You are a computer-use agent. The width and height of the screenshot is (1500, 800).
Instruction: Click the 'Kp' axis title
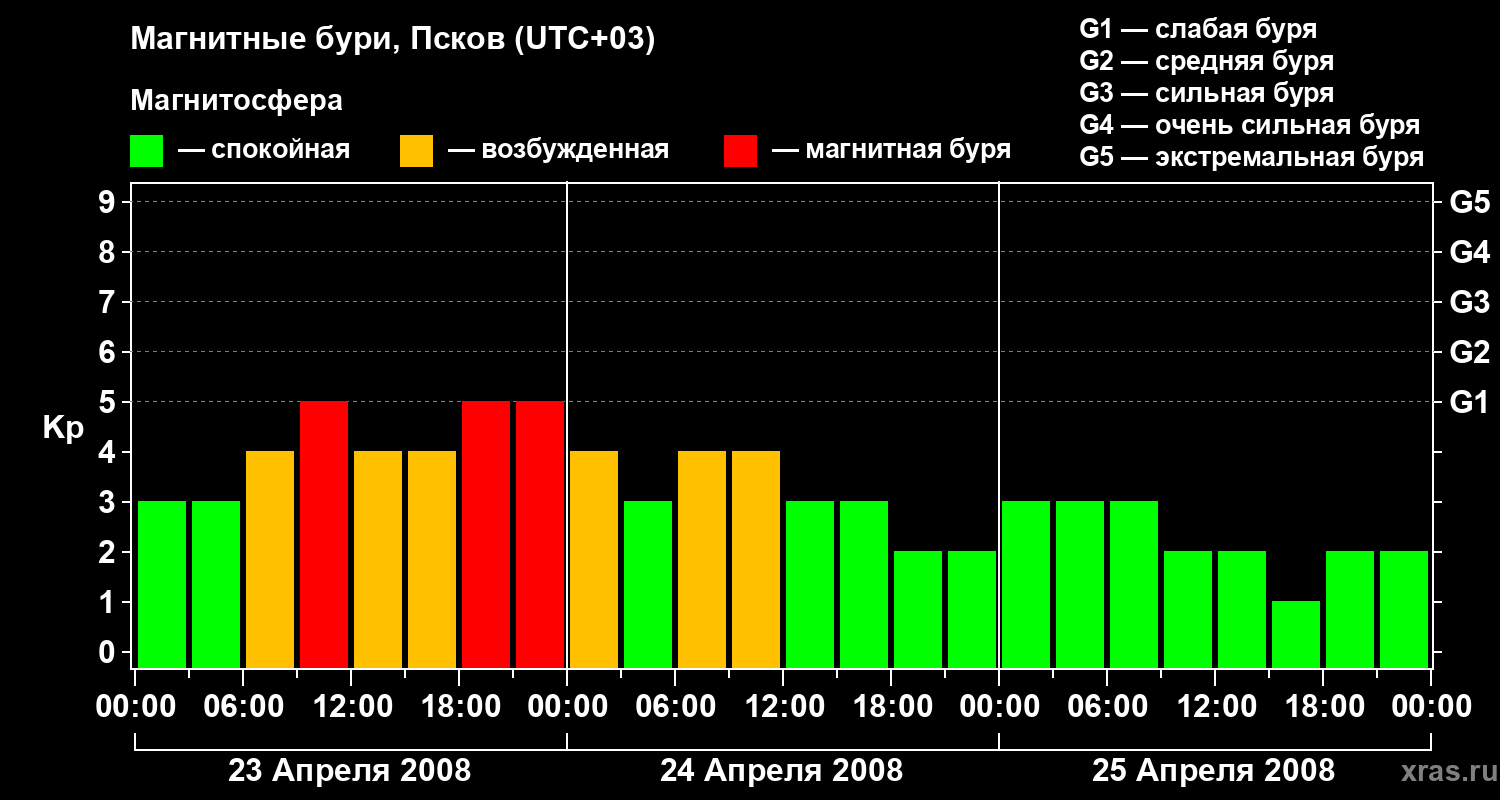point(63,427)
